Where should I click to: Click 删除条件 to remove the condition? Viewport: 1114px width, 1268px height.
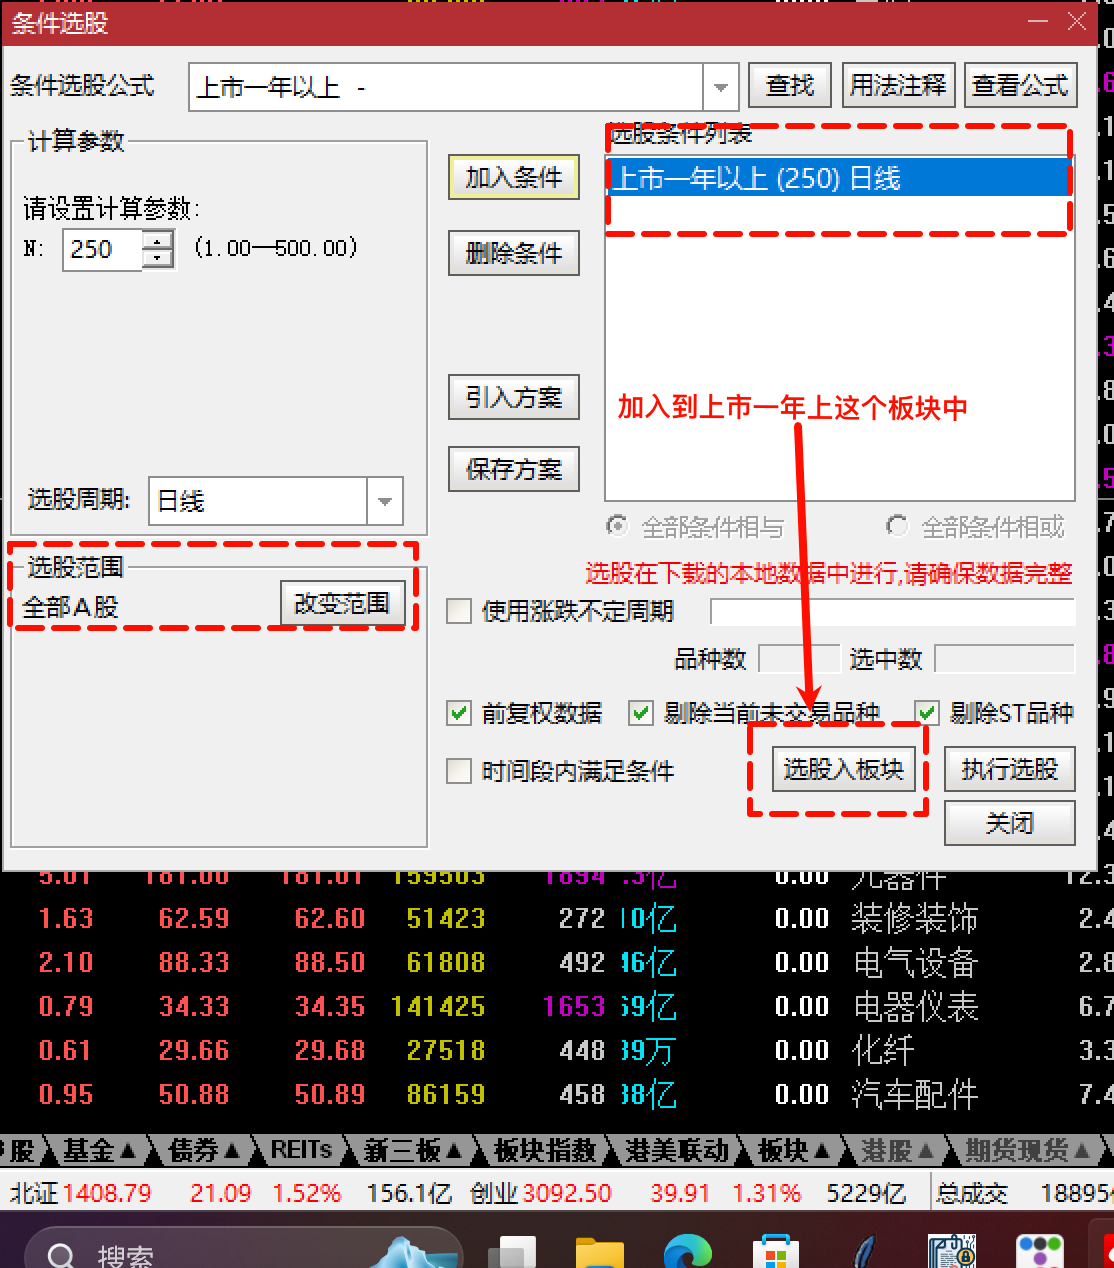513,253
